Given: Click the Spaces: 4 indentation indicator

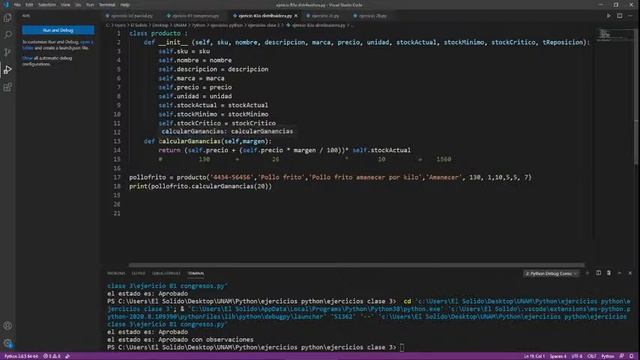Looking at the screenshot, I should click(558, 356).
